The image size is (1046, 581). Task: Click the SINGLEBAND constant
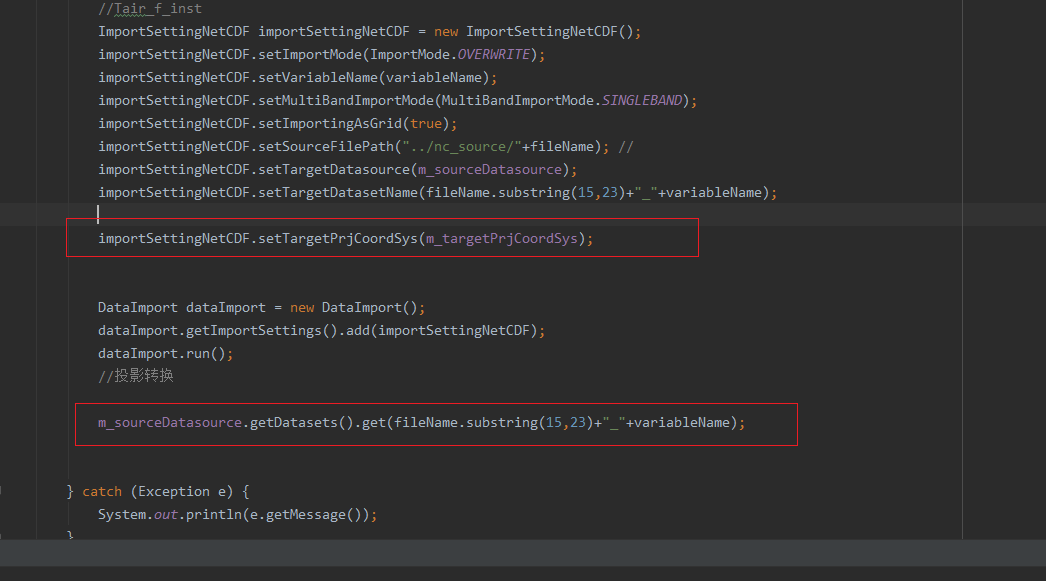tap(642, 100)
